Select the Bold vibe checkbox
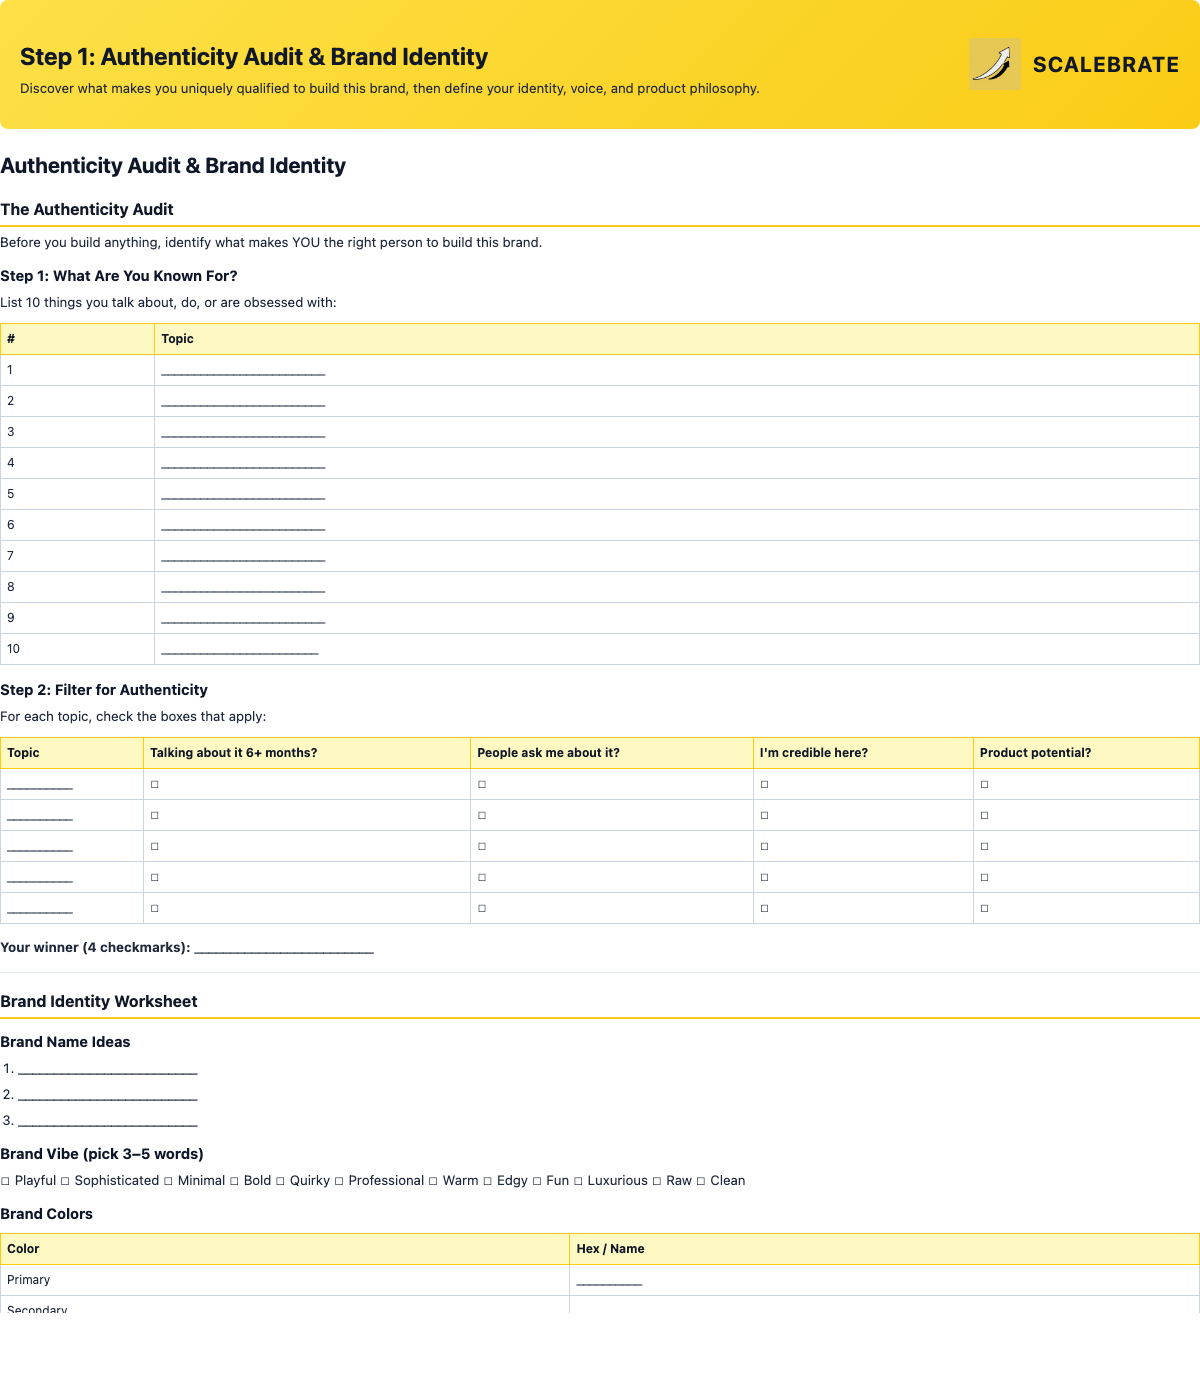This screenshot has height=1400, width=1200. (x=234, y=1181)
